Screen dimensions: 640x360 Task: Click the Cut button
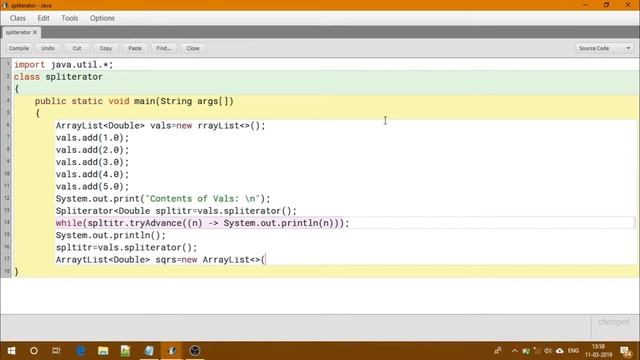(77, 48)
